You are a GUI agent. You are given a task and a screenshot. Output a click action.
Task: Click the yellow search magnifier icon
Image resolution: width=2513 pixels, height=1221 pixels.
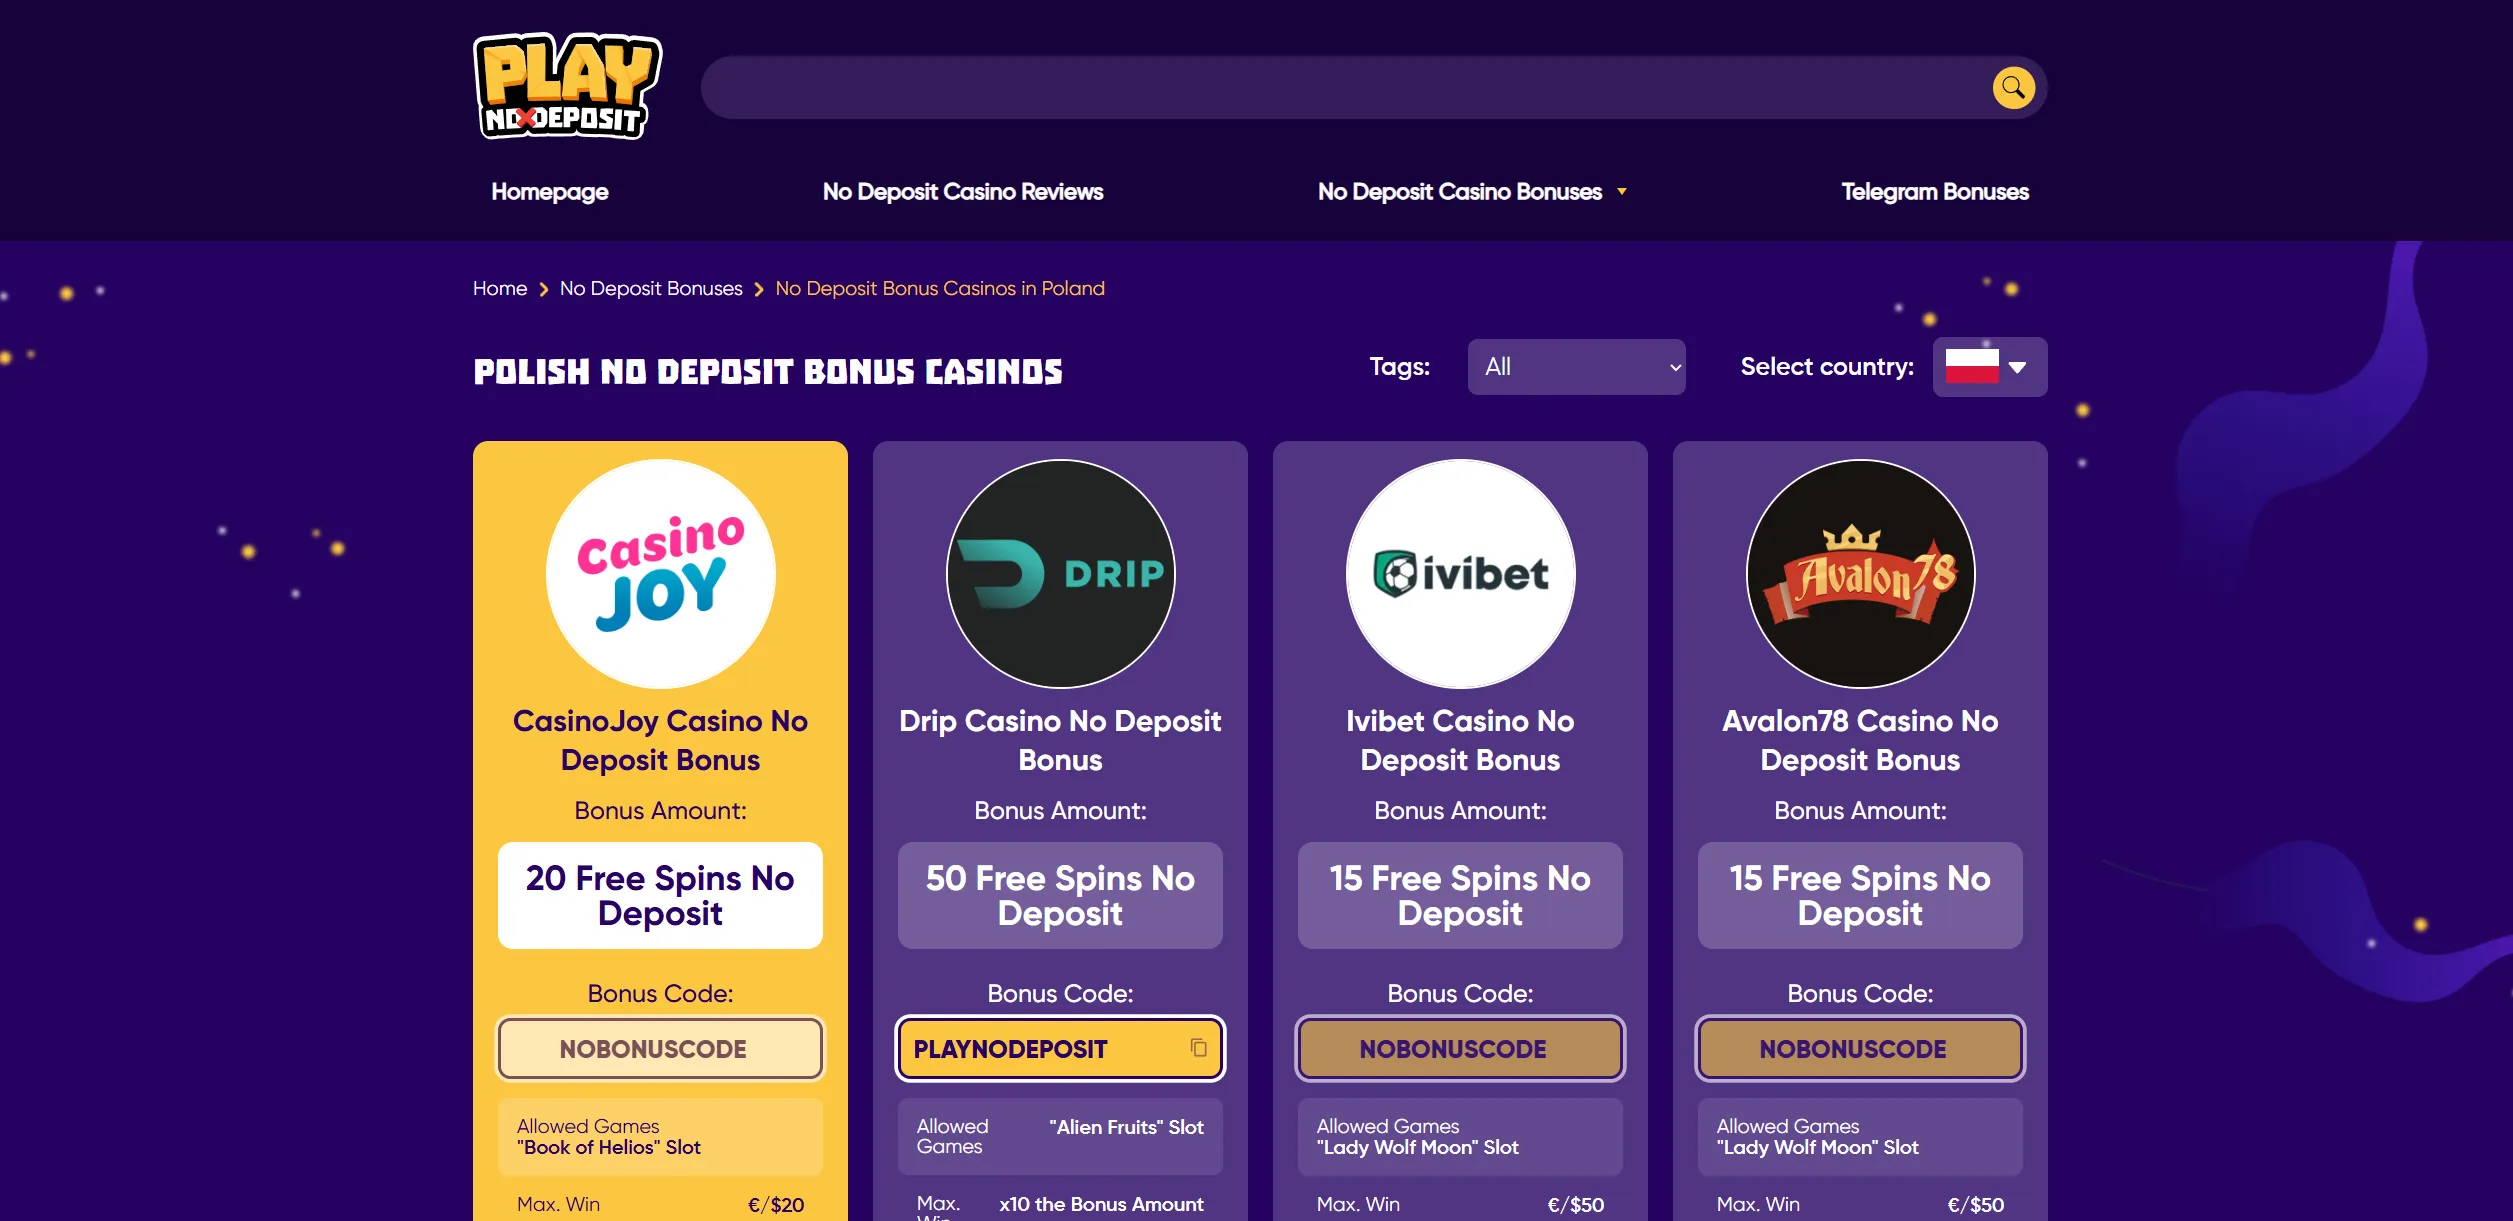tap(2013, 88)
